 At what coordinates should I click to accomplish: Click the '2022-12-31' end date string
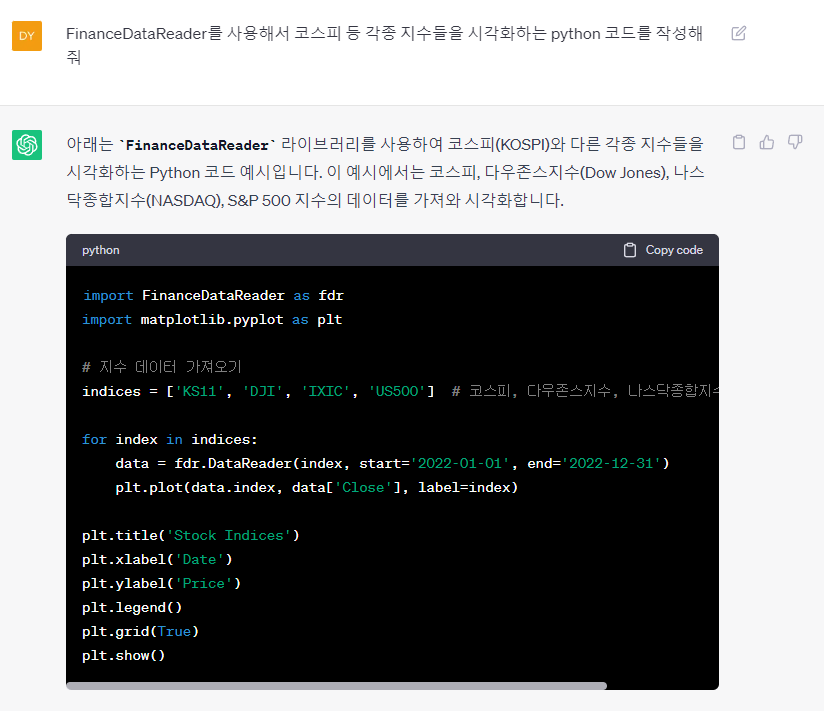611,463
